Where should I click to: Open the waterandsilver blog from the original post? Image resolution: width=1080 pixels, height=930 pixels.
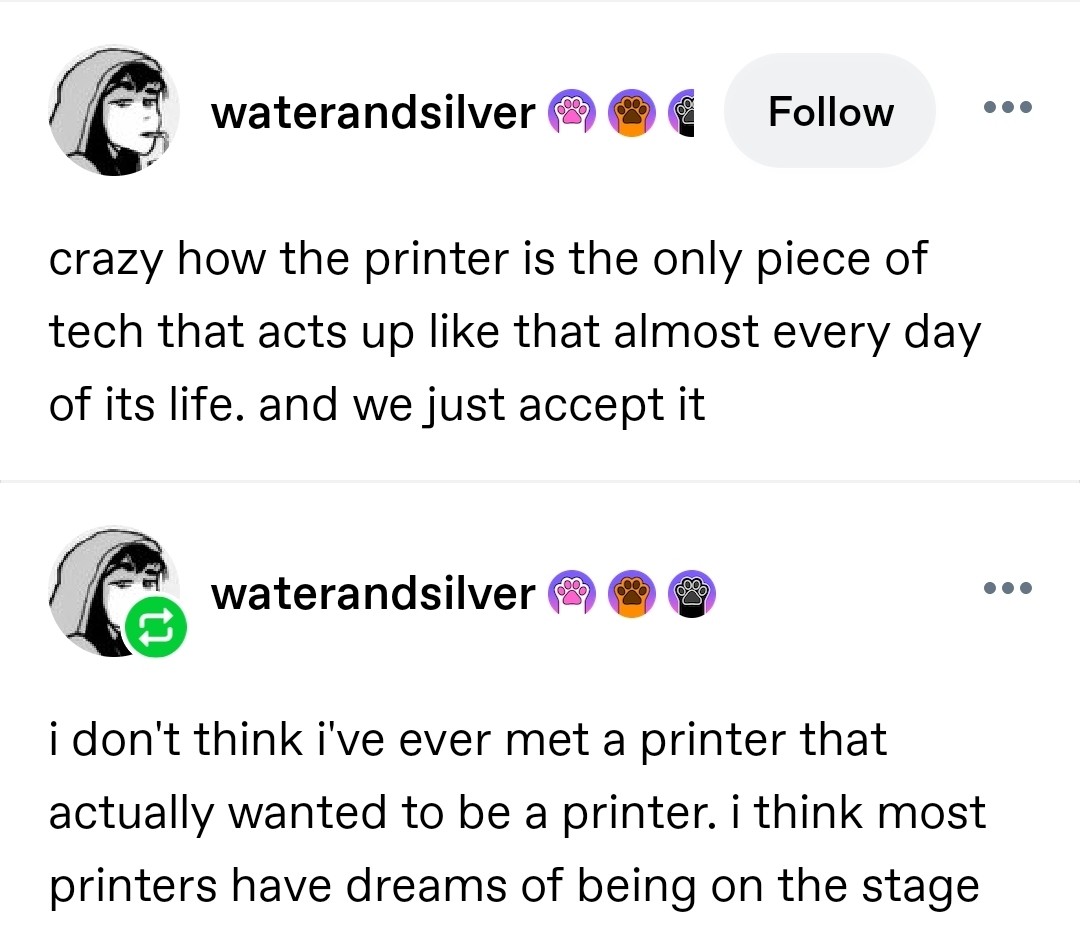click(x=373, y=113)
